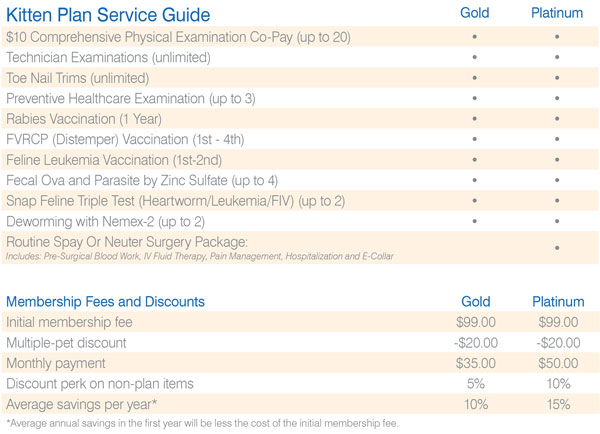
Task: Click Platinum dot for Feline Leukemia Vaccination
Action: (x=557, y=160)
